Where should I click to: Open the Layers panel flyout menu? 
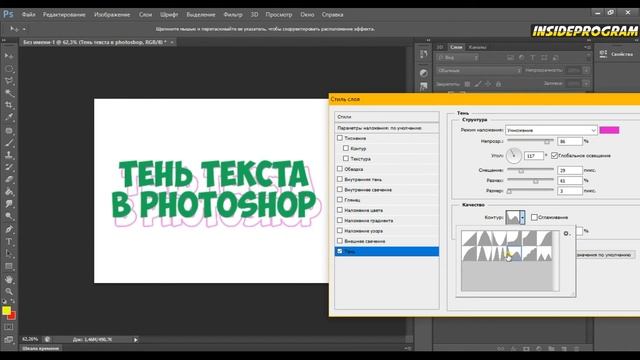(x=587, y=47)
